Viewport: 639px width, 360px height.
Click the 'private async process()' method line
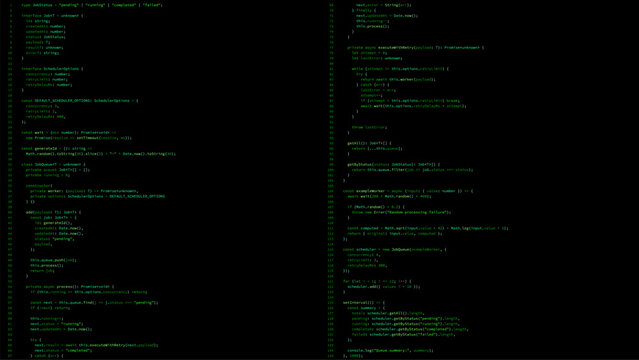70,286
